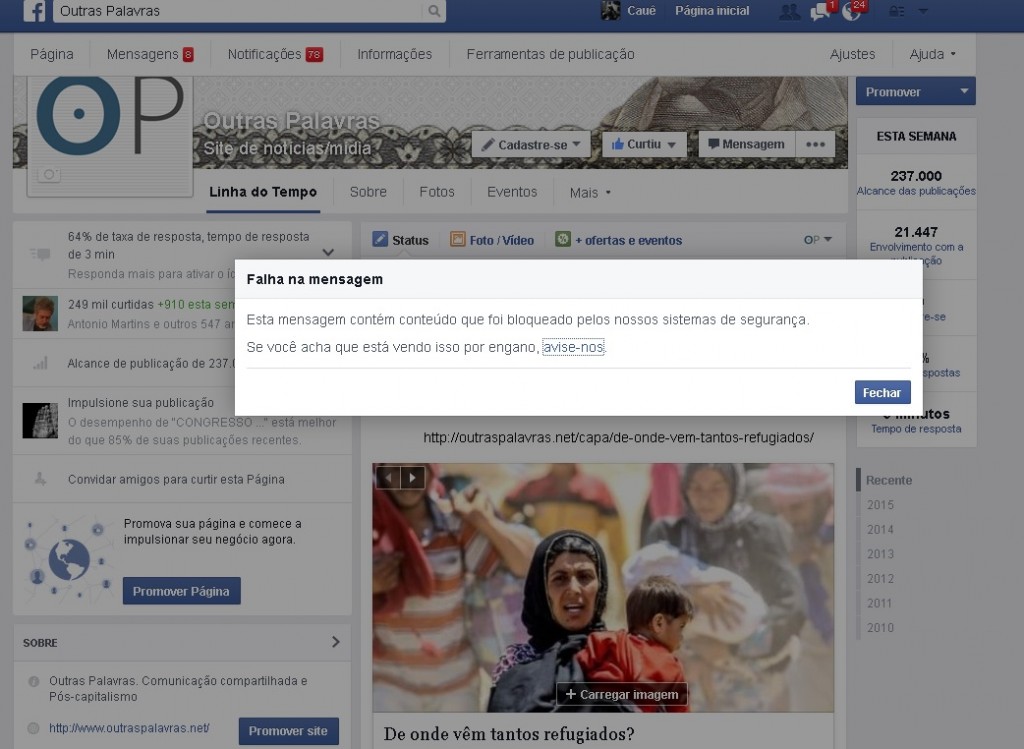Click Tempo de resposta link
This screenshot has width=1024, height=749.
[x=916, y=428]
